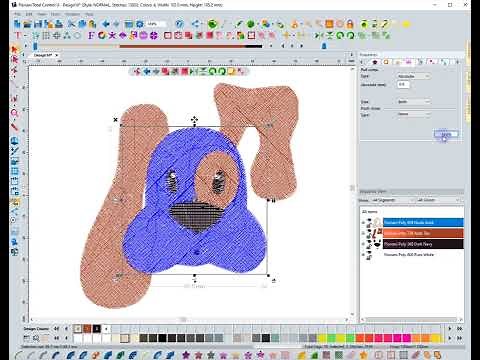
Task: Click the dark purple star shape in bottom toolbar
Action: click(186, 355)
